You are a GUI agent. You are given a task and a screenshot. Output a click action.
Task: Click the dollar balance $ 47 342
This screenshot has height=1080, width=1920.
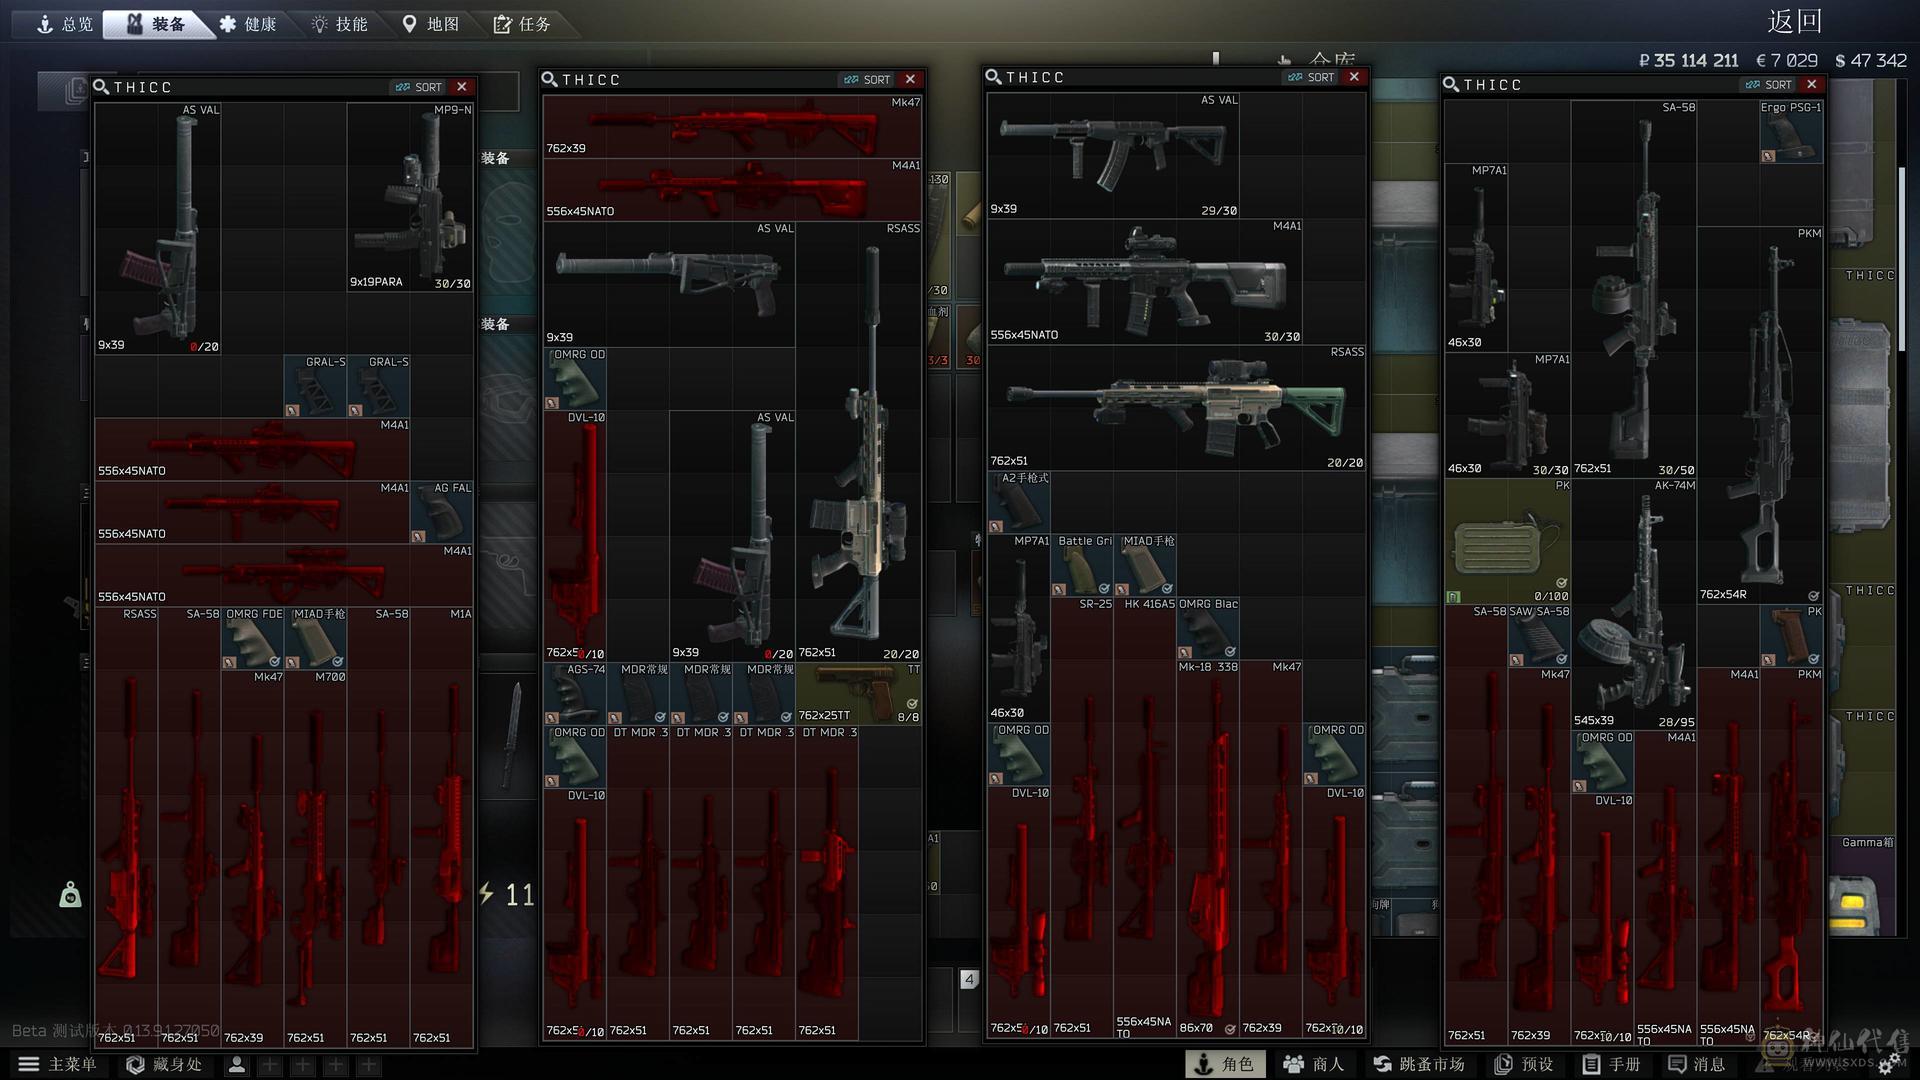coord(1871,60)
